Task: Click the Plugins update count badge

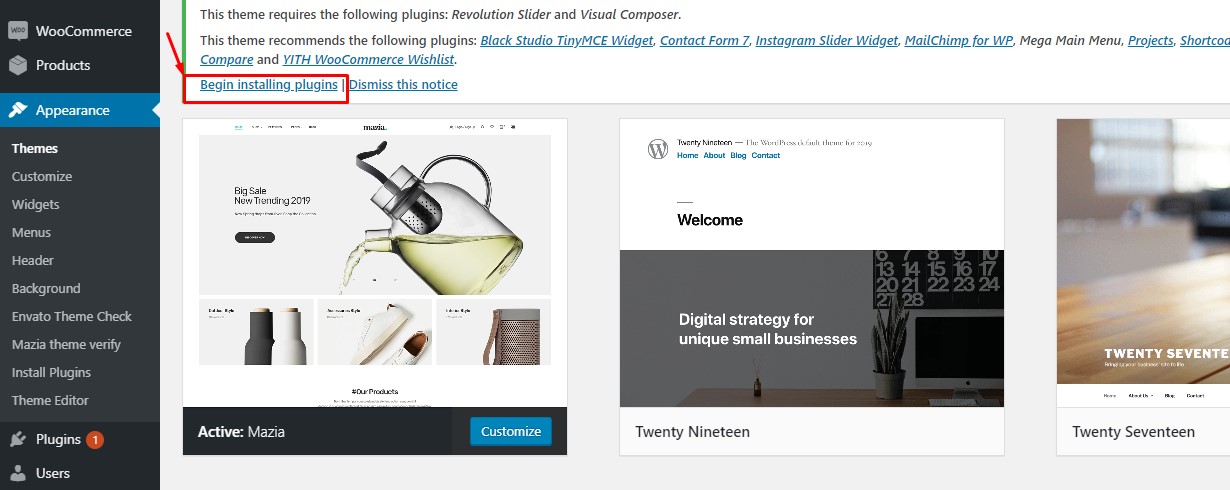Action: pos(94,439)
